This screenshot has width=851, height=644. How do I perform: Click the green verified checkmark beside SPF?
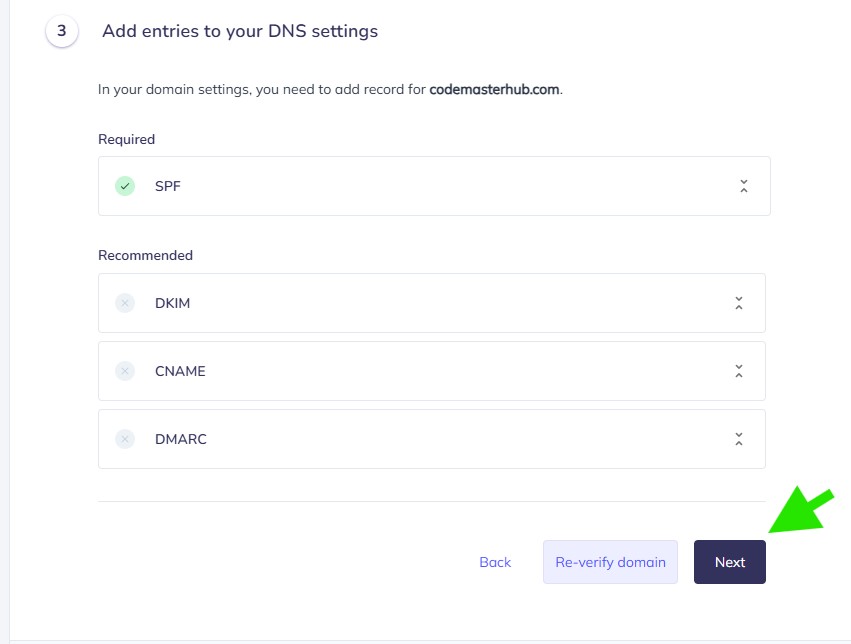(125, 186)
